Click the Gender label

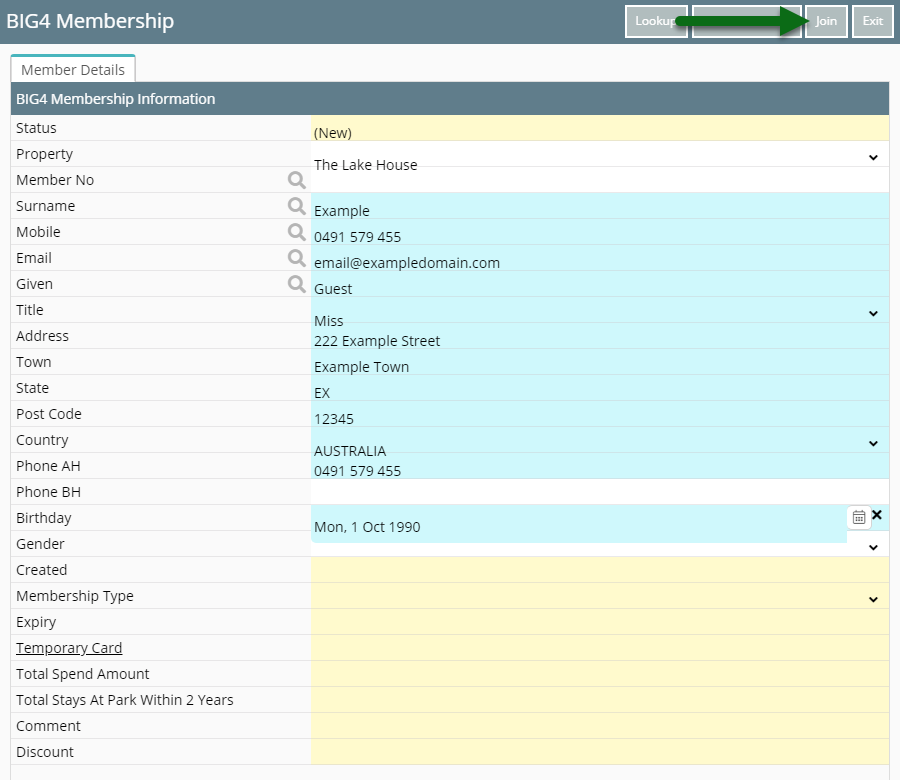coord(40,544)
